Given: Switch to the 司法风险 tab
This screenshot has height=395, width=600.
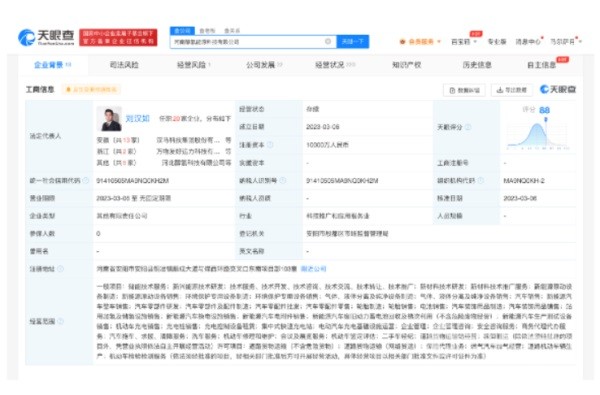Looking at the screenshot, I should click(124, 65).
